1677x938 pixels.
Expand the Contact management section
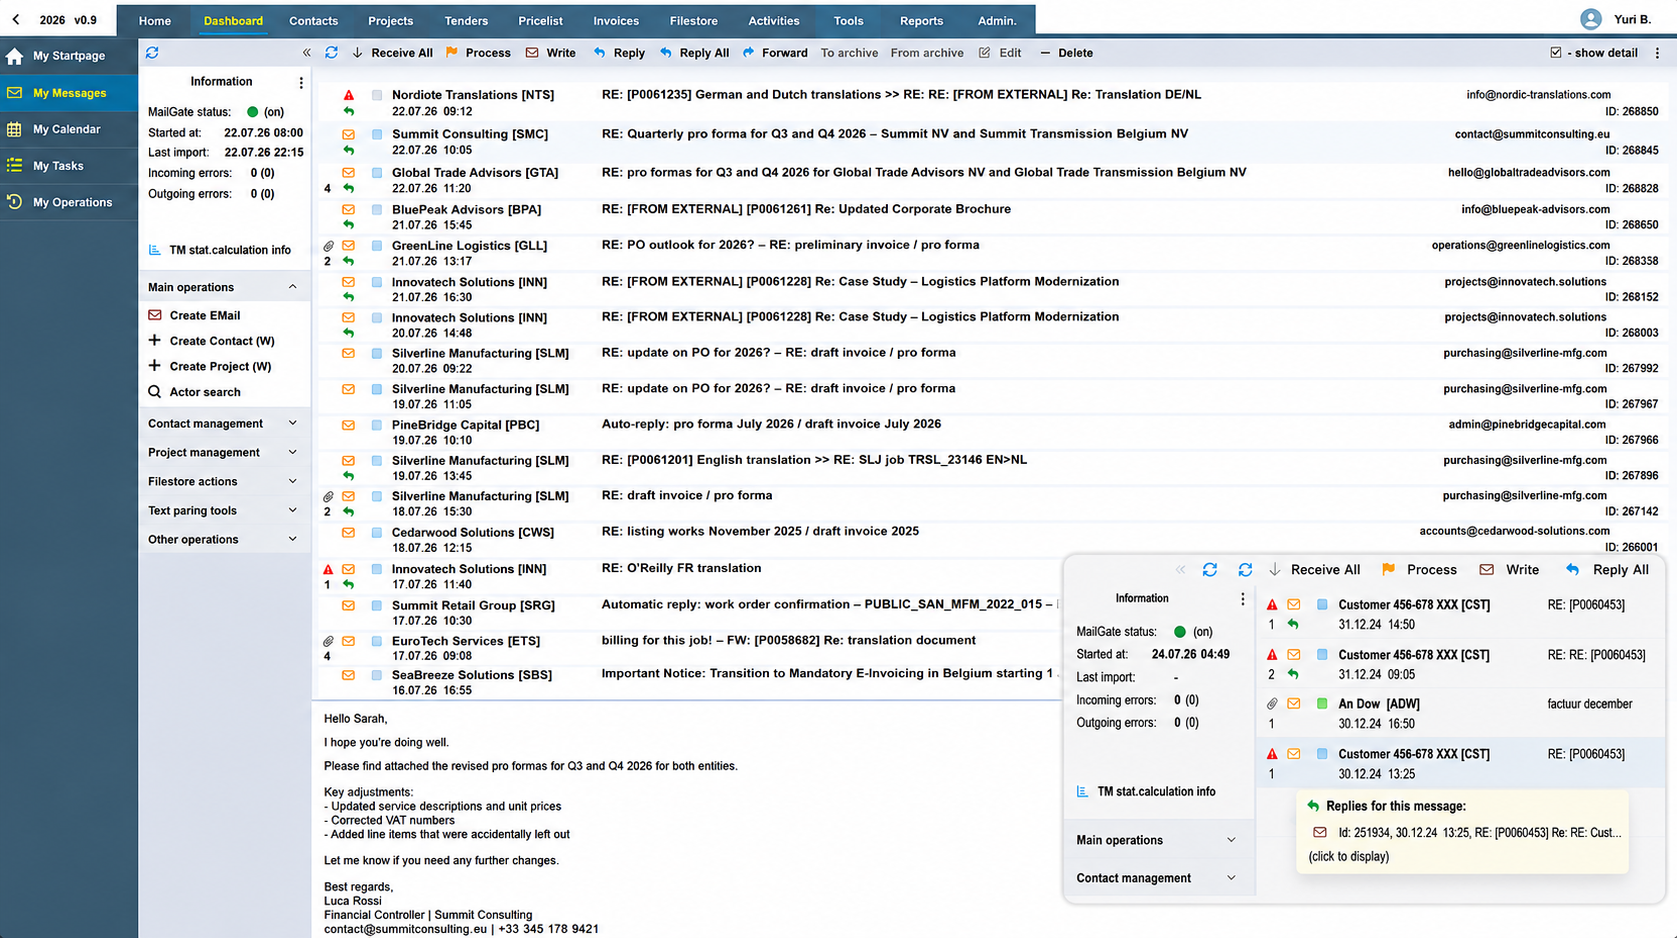pos(293,424)
